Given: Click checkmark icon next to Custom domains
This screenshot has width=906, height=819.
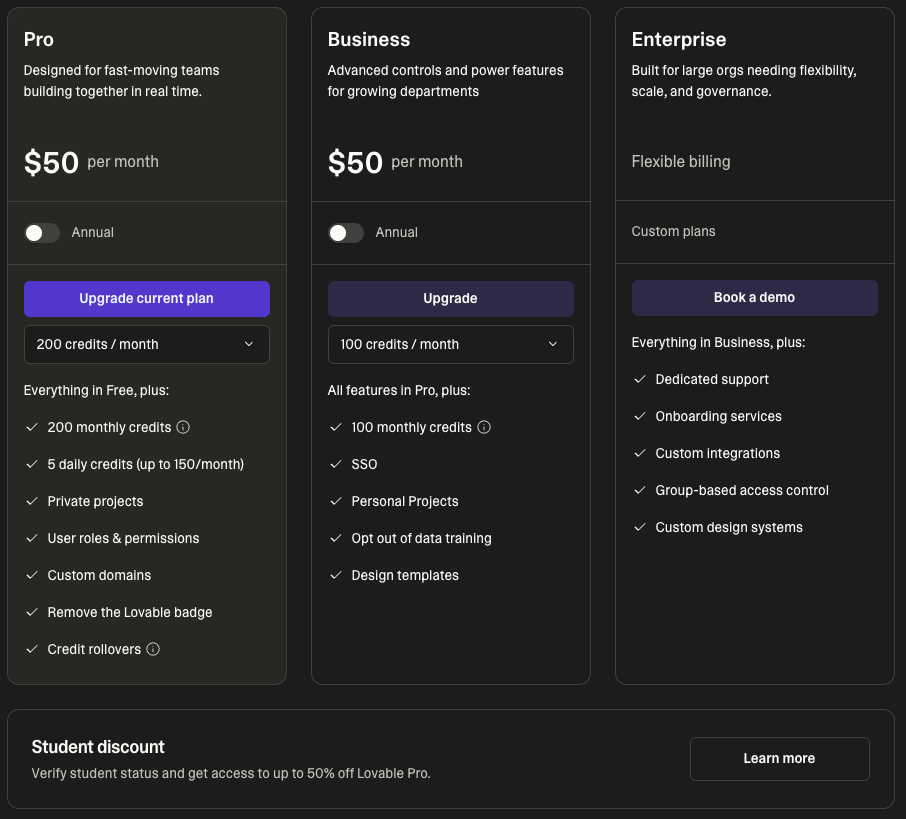Looking at the screenshot, I should [x=32, y=575].
